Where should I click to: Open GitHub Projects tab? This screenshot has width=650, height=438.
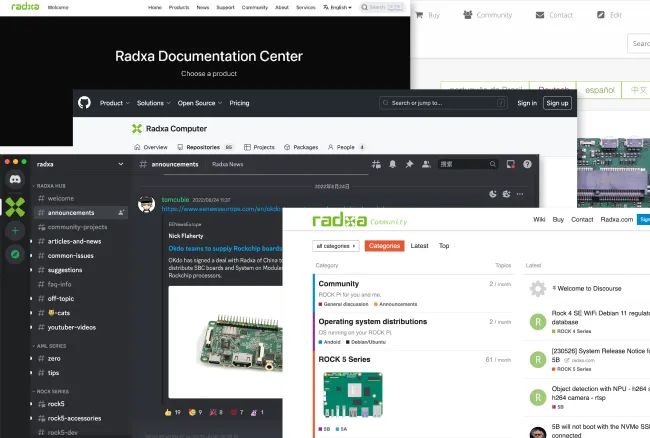[x=259, y=147]
